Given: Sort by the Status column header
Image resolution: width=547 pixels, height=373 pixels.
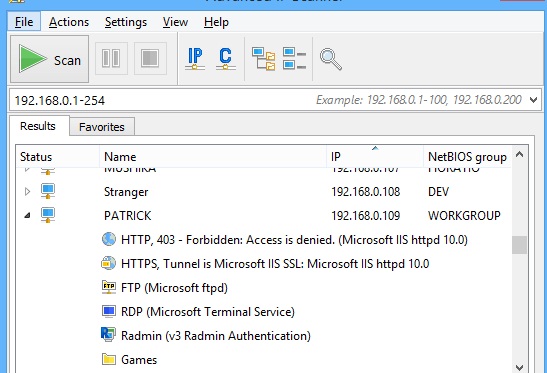Looking at the screenshot, I should coord(58,157).
